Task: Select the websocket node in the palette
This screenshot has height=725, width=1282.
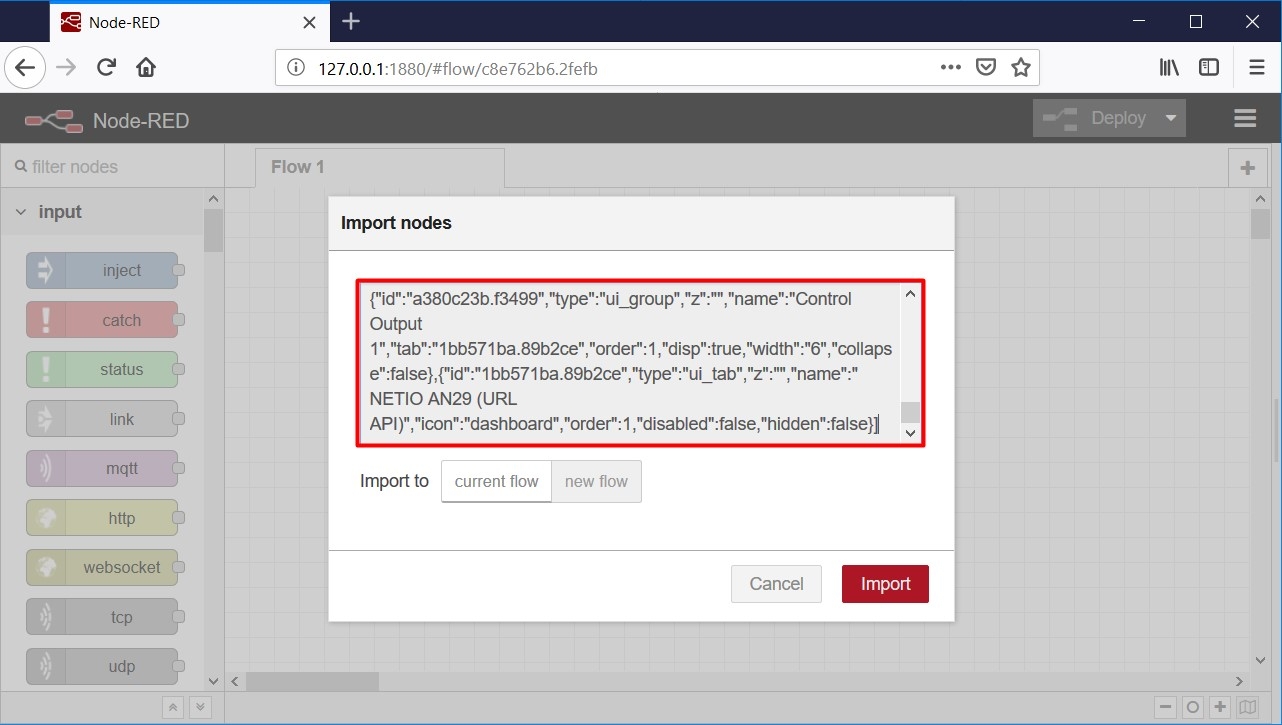Action: pos(102,567)
